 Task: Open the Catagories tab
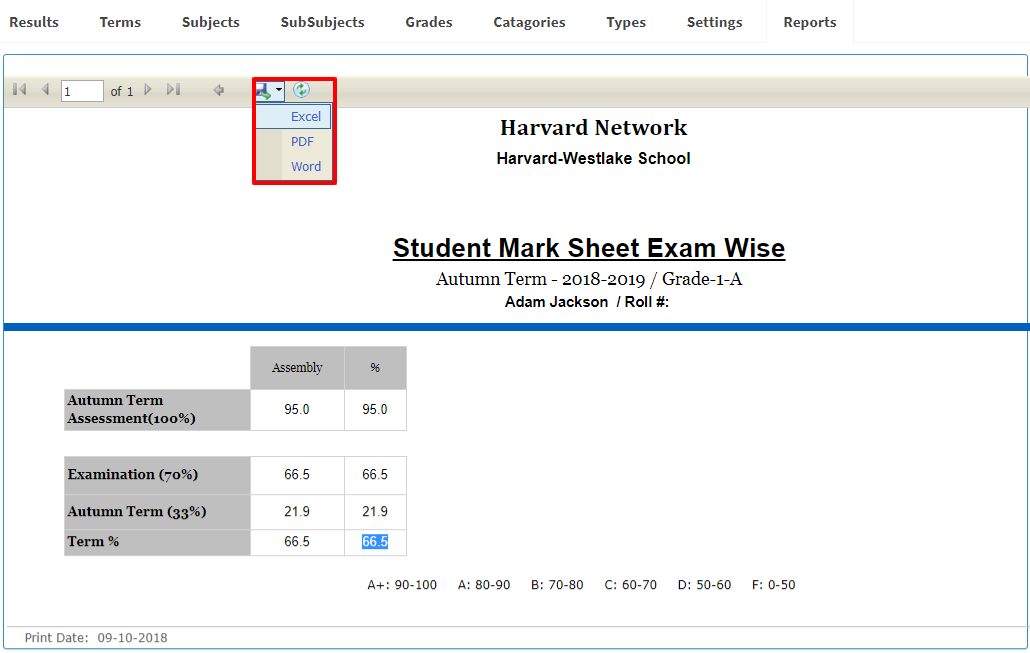coord(529,22)
